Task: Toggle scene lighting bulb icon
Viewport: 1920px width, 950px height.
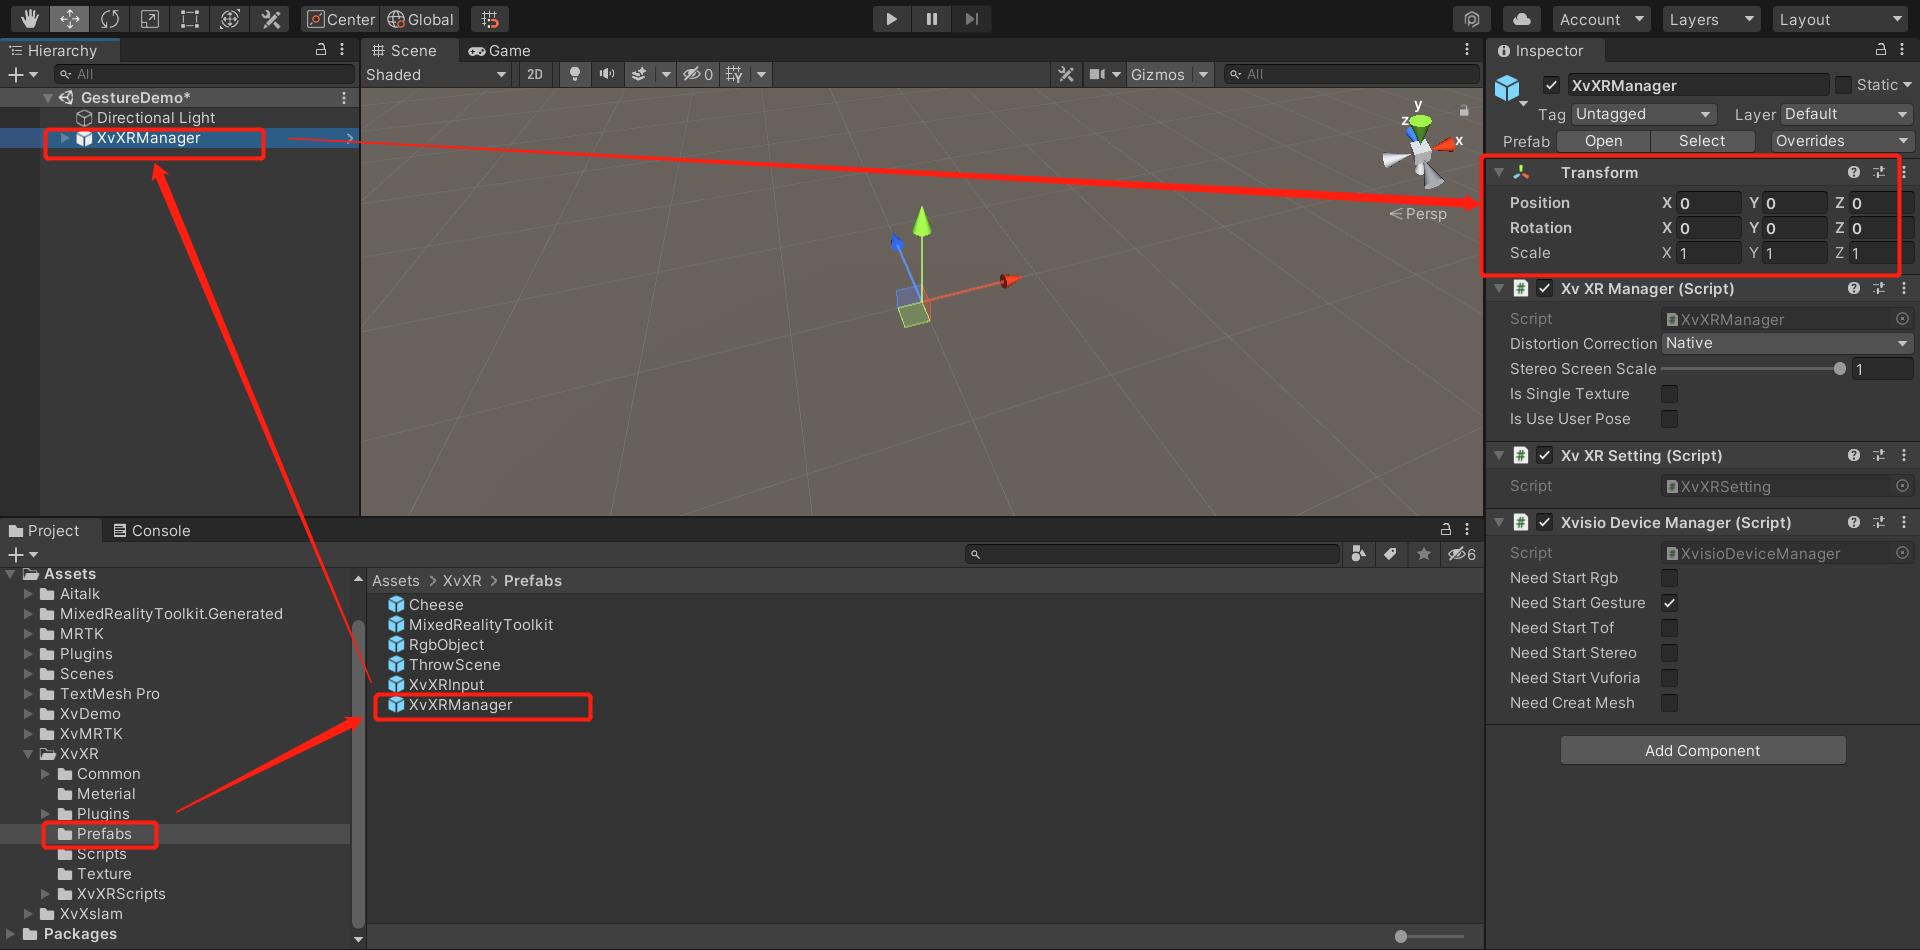Action: pos(575,74)
